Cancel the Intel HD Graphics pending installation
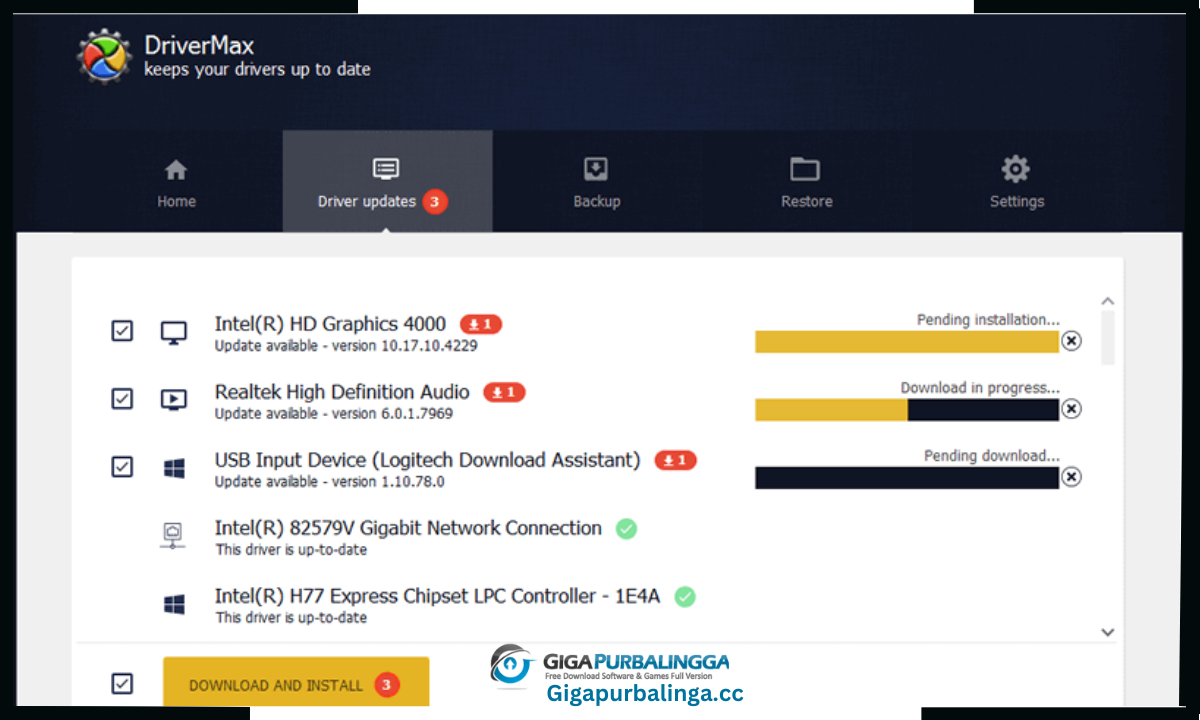This screenshot has height=720, width=1200. pyautogui.click(x=1071, y=341)
